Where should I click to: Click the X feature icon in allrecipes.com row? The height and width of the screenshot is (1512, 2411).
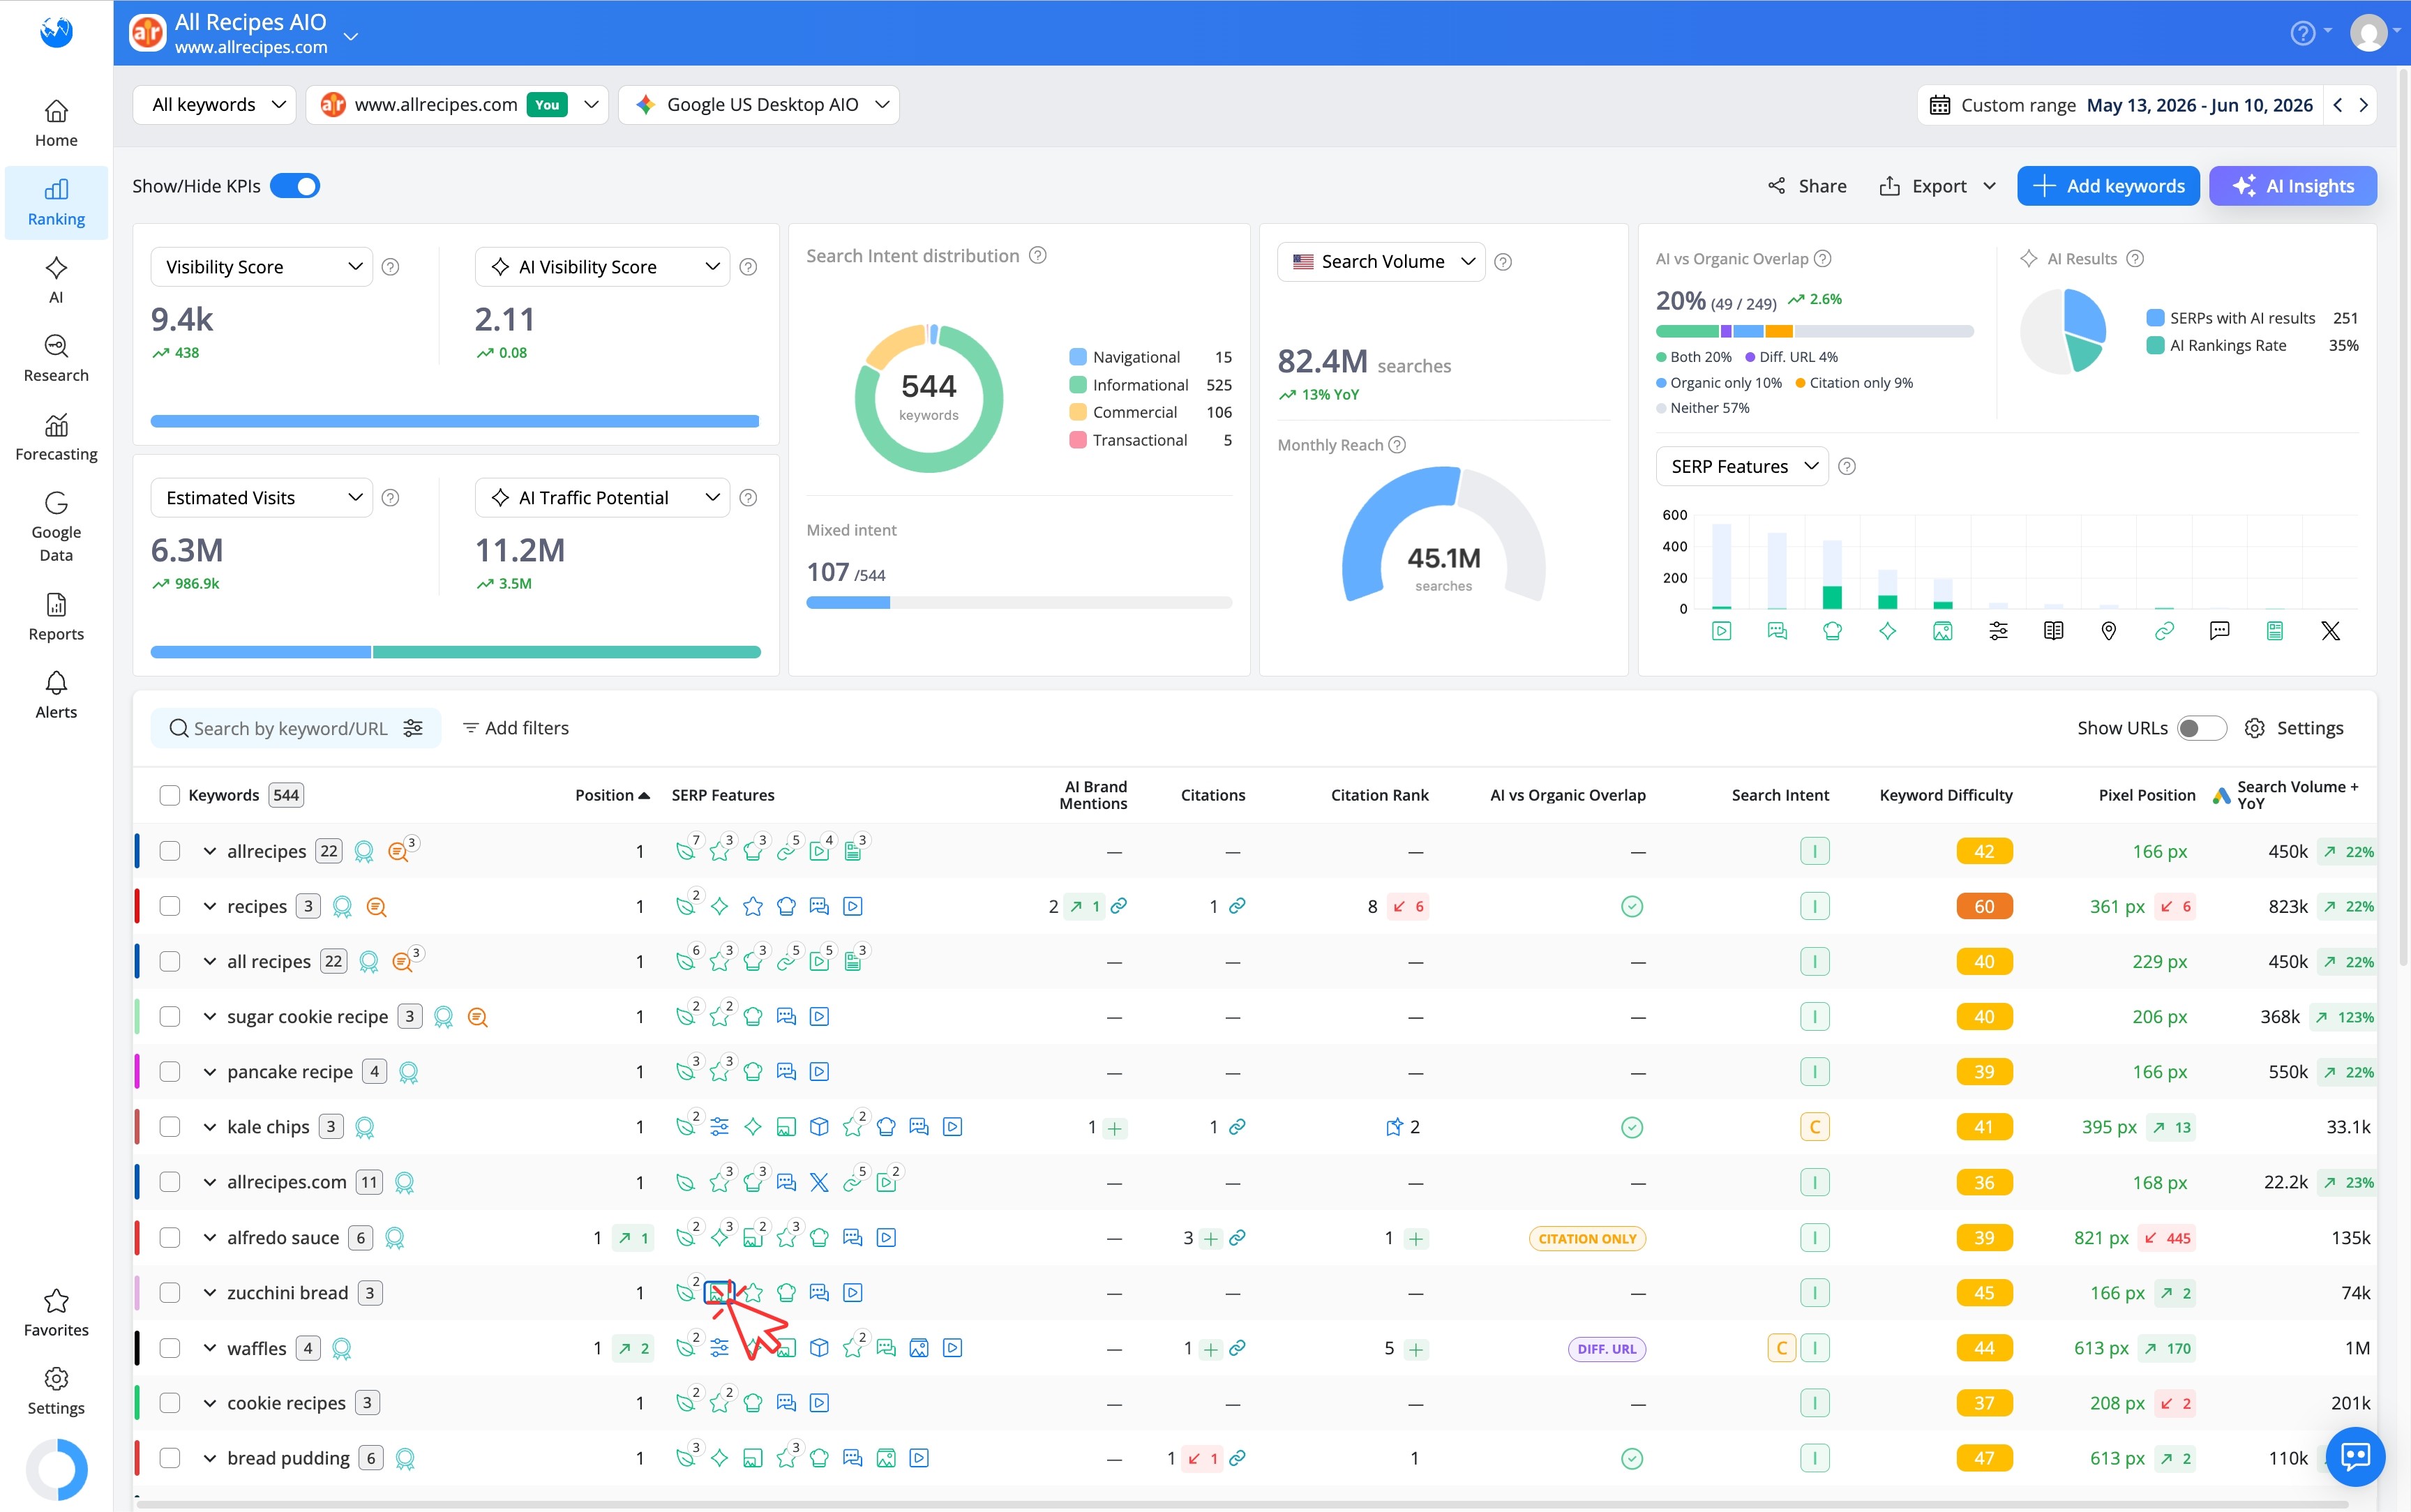tap(819, 1183)
